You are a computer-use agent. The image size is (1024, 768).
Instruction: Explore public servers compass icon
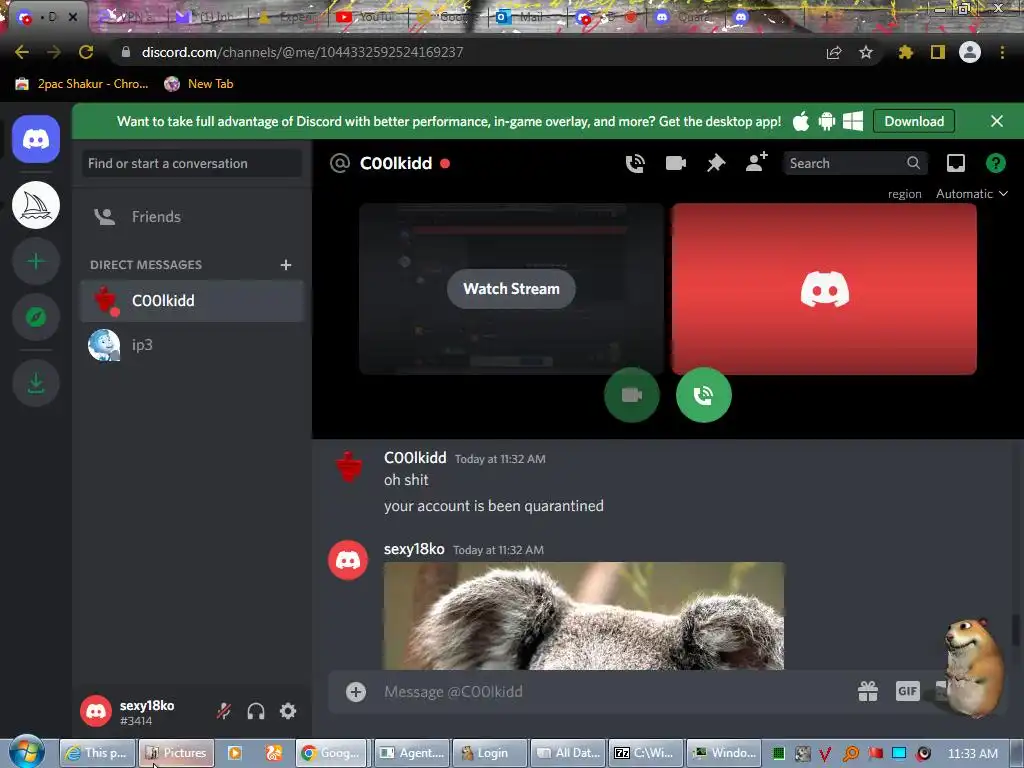[x=36, y=317]
